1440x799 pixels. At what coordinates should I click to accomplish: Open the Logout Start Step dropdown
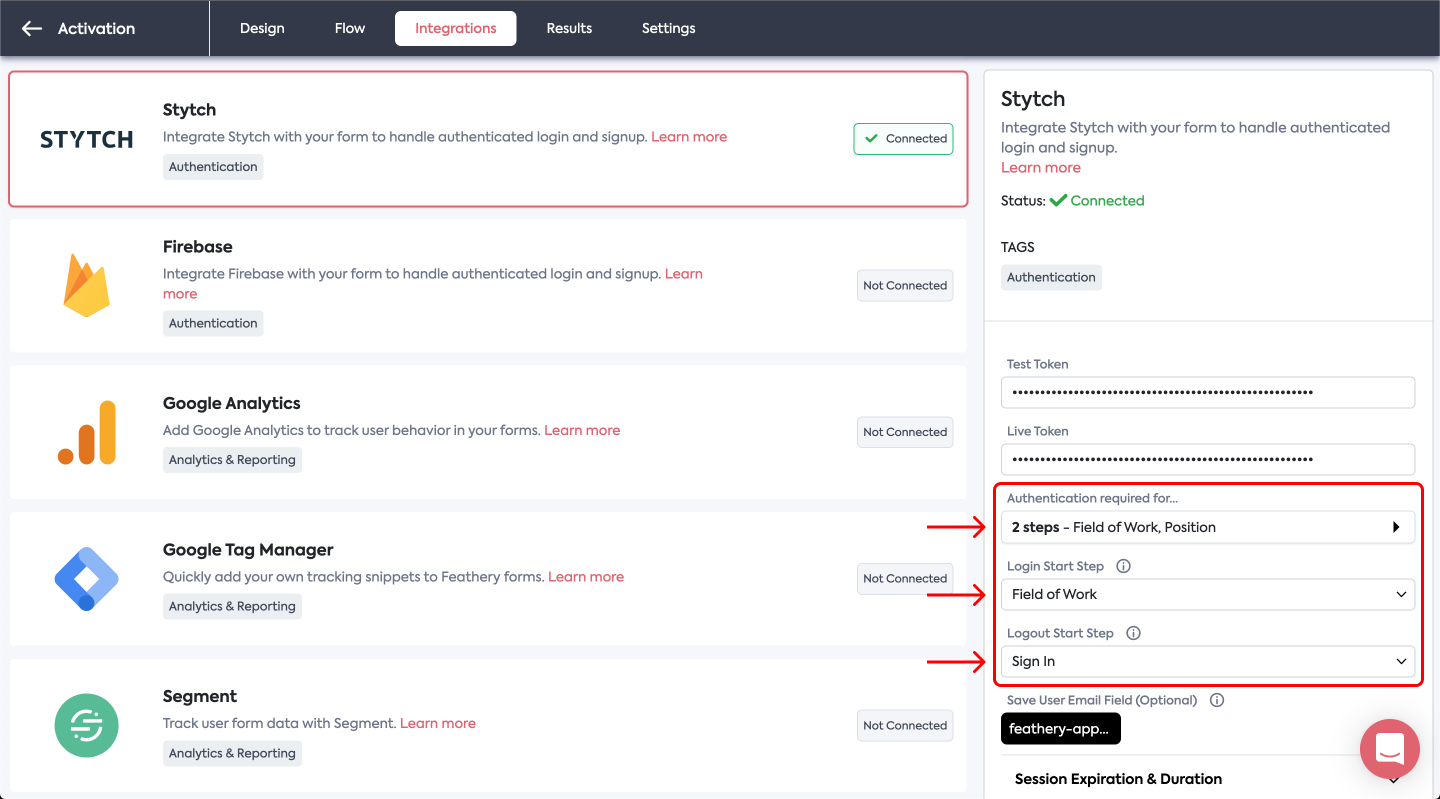tap(1207, 661)
